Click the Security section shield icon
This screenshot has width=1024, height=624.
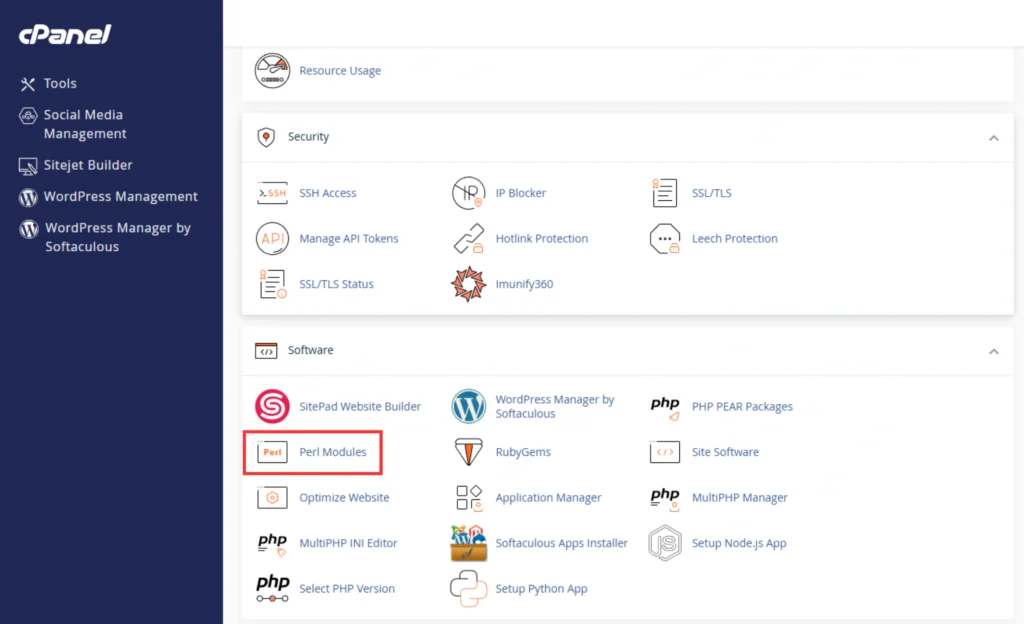(x=266, y=137)
